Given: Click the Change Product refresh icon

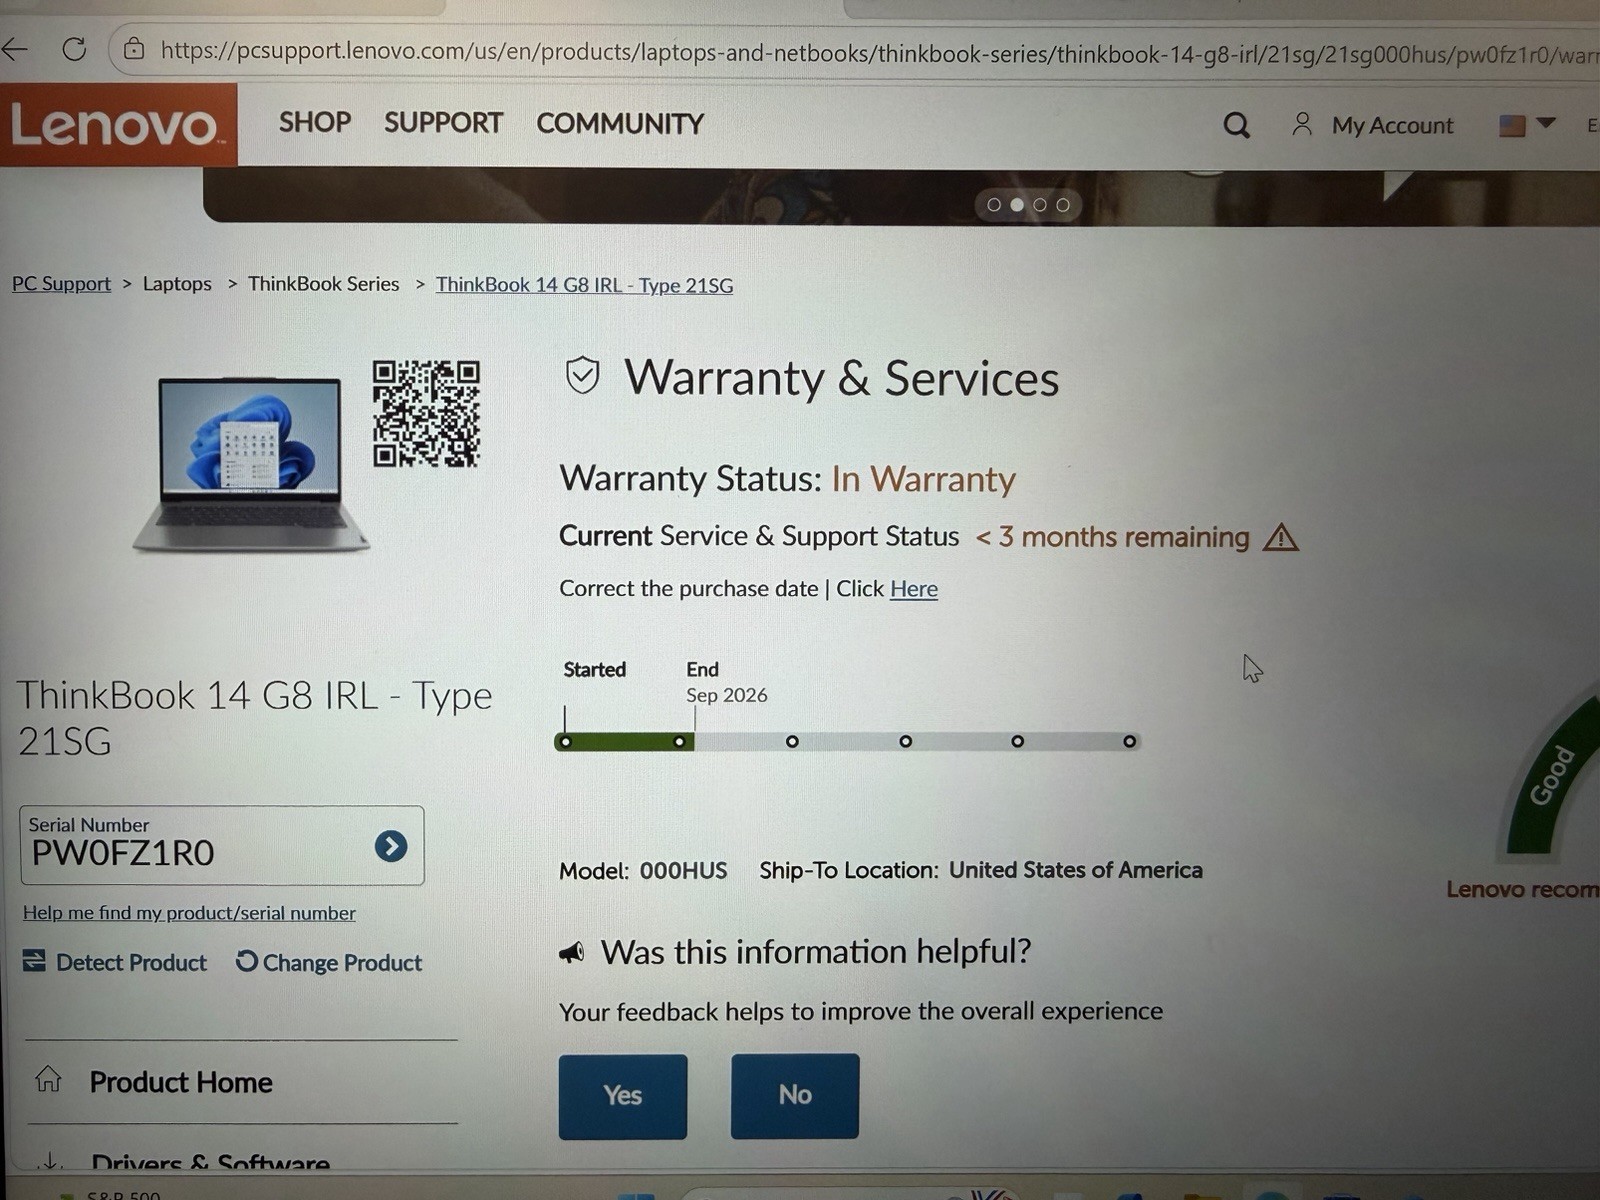Looking at the screenshot, I should tap(246, 961).
